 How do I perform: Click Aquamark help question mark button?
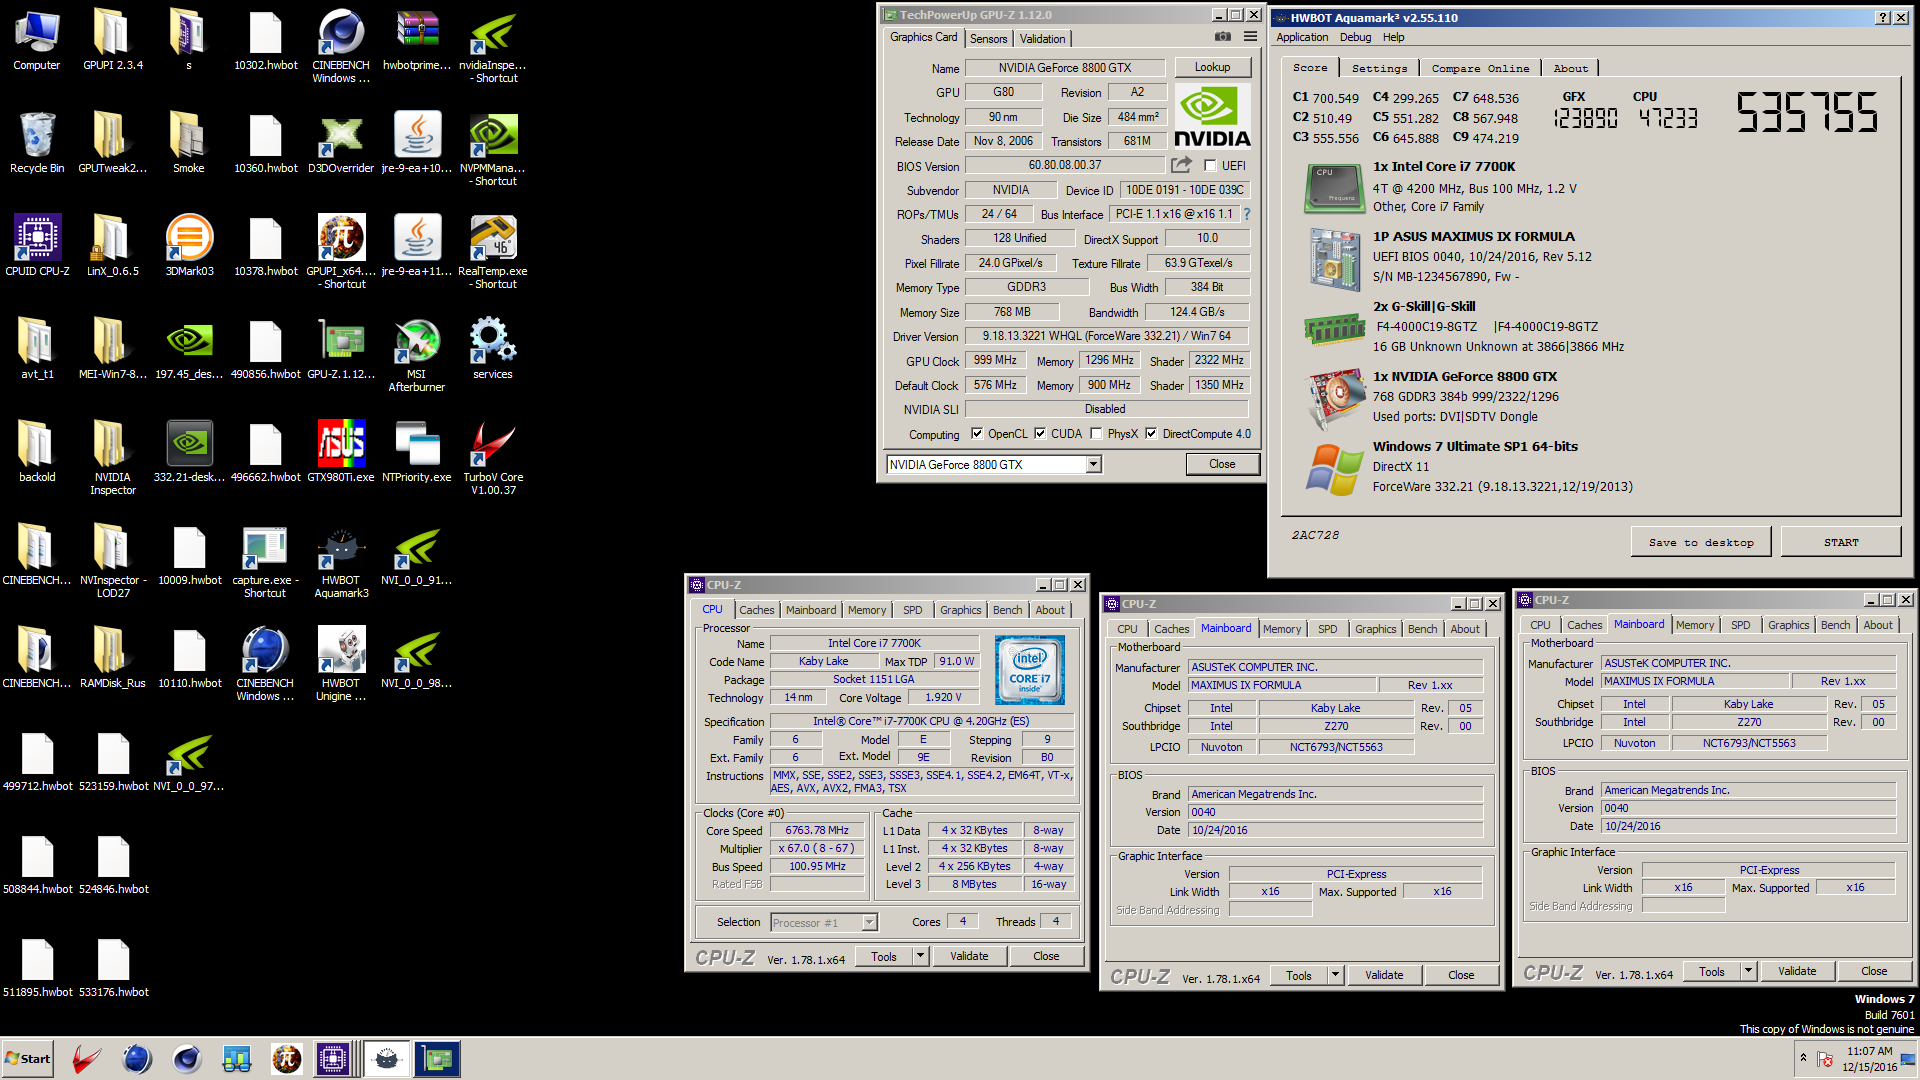[x=1883, y=18]
